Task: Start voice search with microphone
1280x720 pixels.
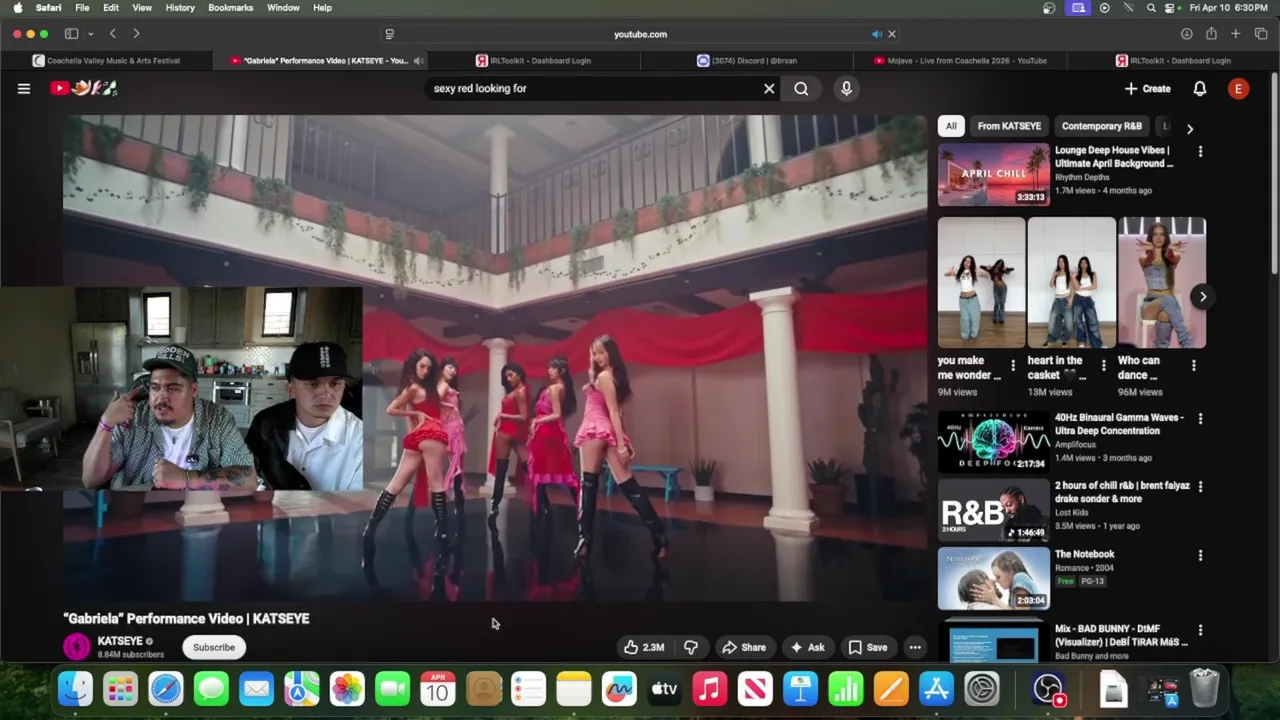Action: point(846,89)
